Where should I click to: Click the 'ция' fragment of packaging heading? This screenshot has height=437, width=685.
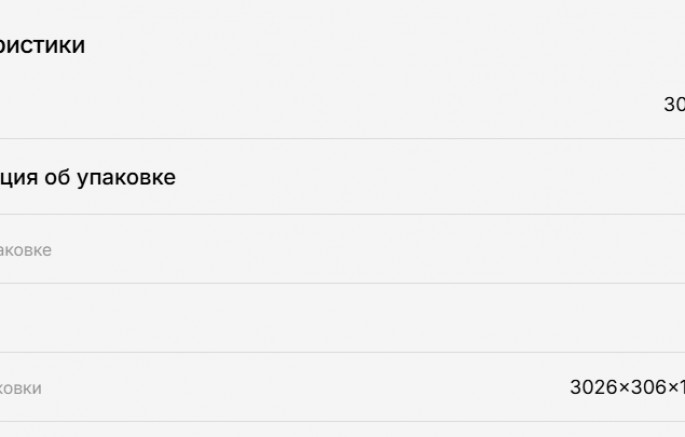[19, 179]
